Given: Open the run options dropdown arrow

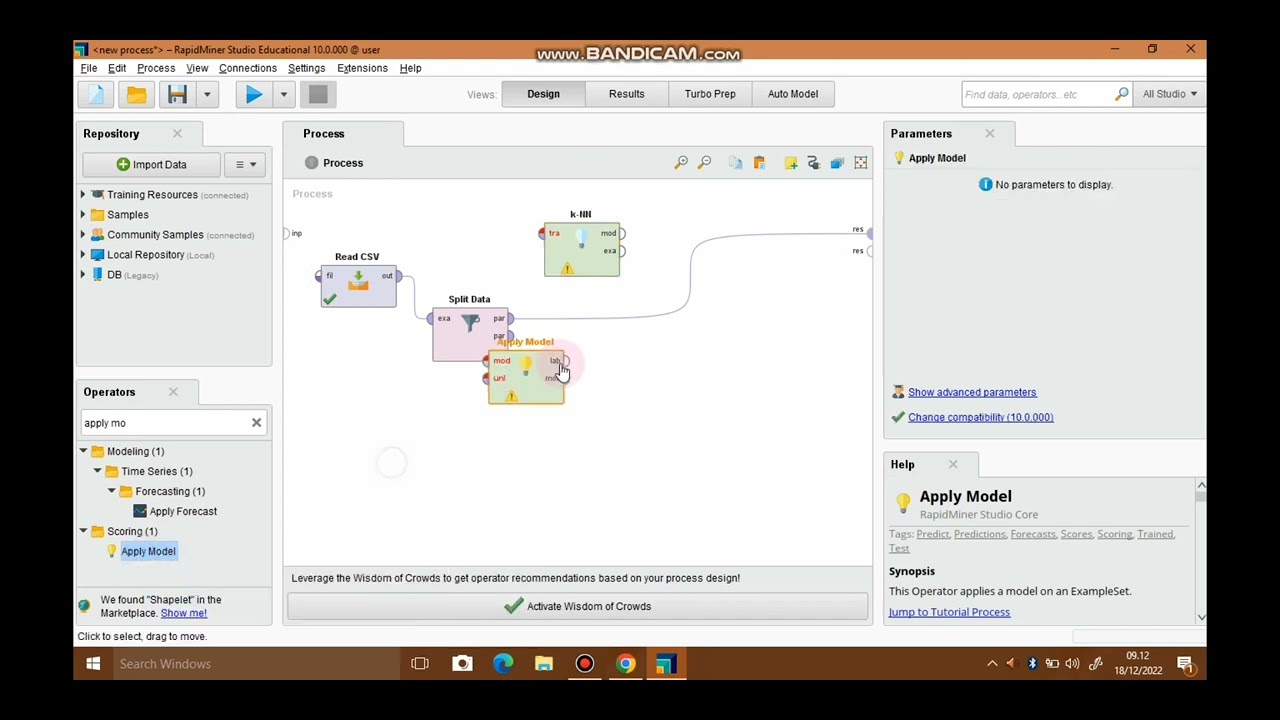Looking at the screenshot, I should [283, 94].
